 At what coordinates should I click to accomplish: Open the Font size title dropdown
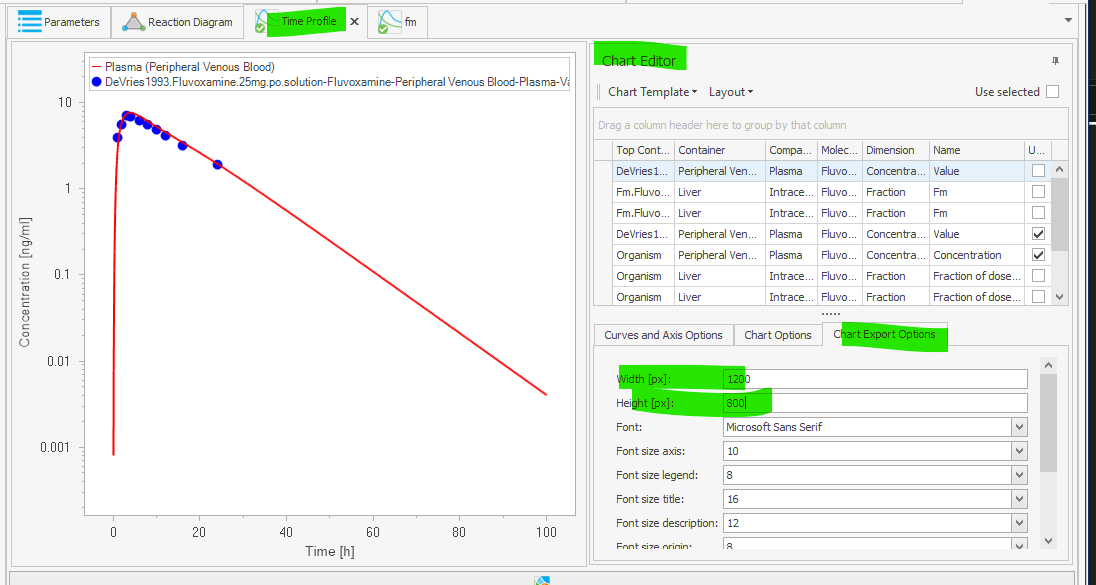tap(1018, 499)
